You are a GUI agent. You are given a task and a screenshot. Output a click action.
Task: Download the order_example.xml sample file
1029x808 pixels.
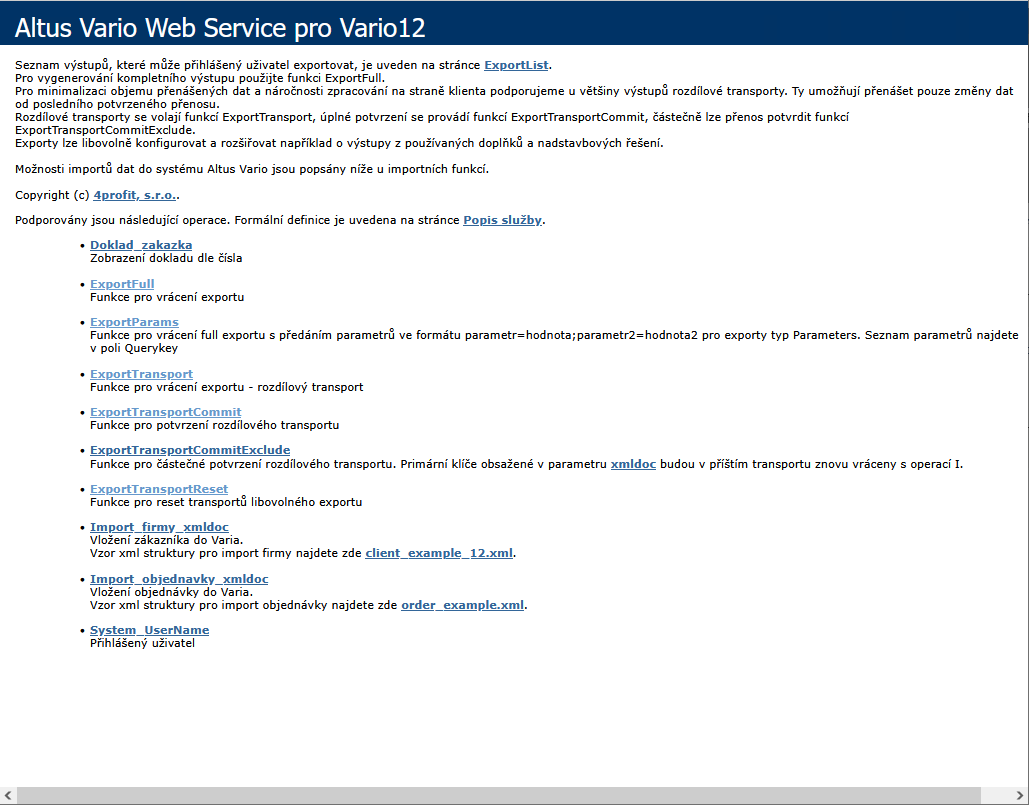click(x=462, y=604)
